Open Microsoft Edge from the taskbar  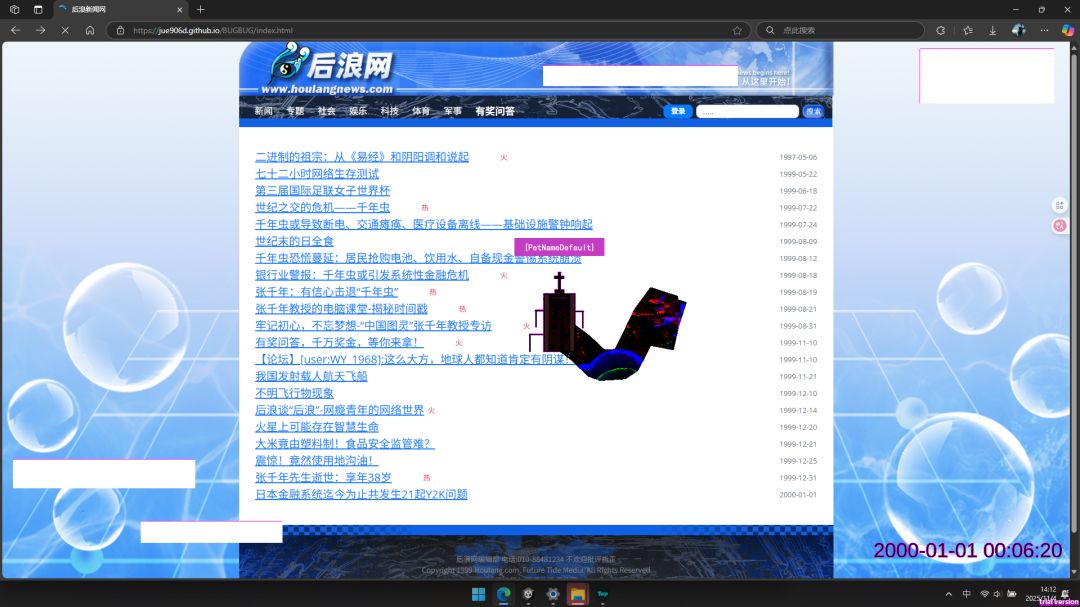503,594
